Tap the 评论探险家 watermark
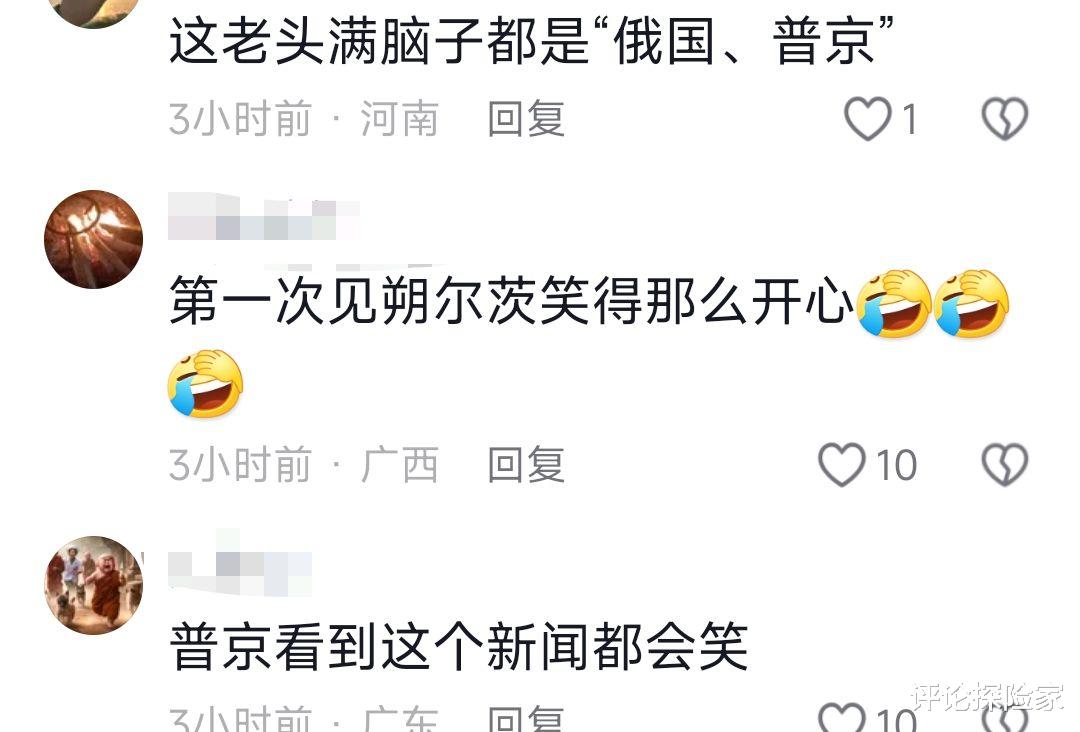Viewport: 1080px width, 732px height. (x=986, y=697)
